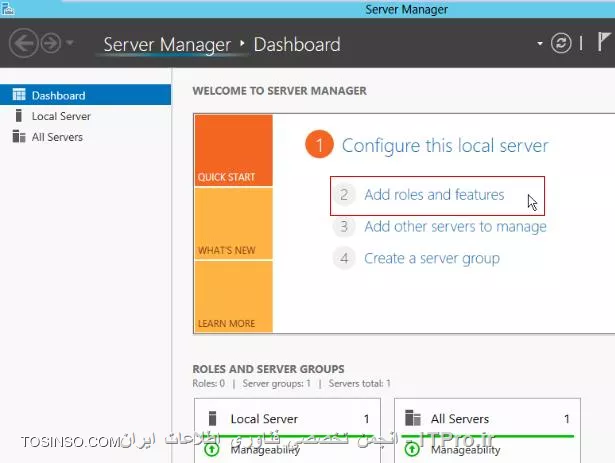The width and height of the screenshot is (615, 463).
Task: Open the QUICK START tile
Action: tap(233, 150)
